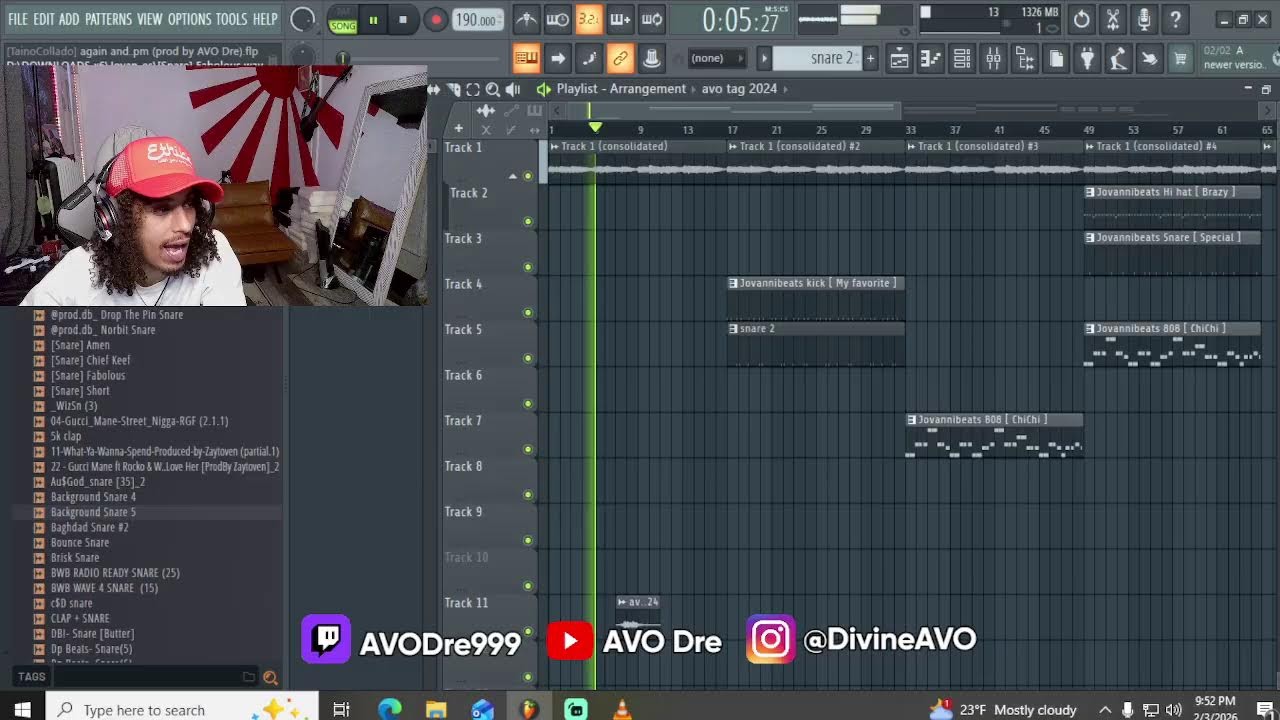Viewport: 1280px width, 720px height.
Task: Expand the Playlist - Arrangement breadcrumb arrow
Action: tap(695, 89)
